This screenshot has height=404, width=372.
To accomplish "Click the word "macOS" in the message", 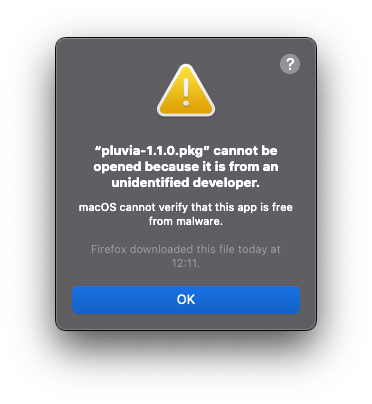I will point(97,207).
